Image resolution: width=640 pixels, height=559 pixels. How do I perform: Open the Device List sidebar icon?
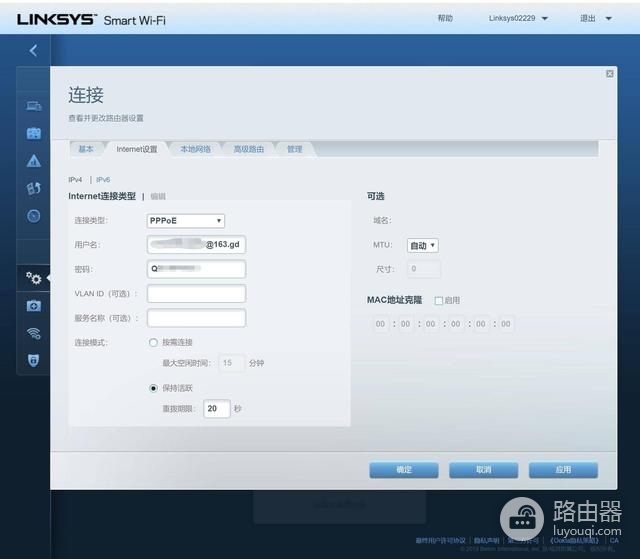pos(33,106)
